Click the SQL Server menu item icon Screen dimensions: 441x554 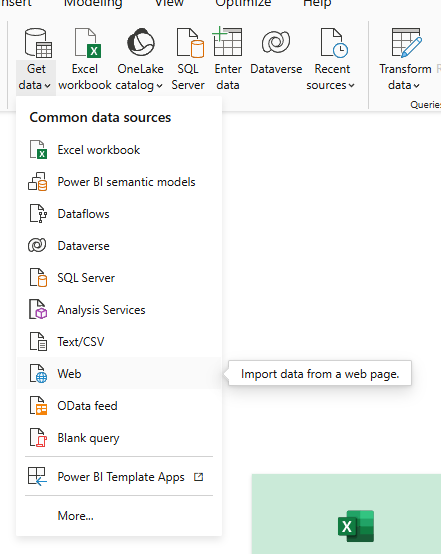coord(38,278)
